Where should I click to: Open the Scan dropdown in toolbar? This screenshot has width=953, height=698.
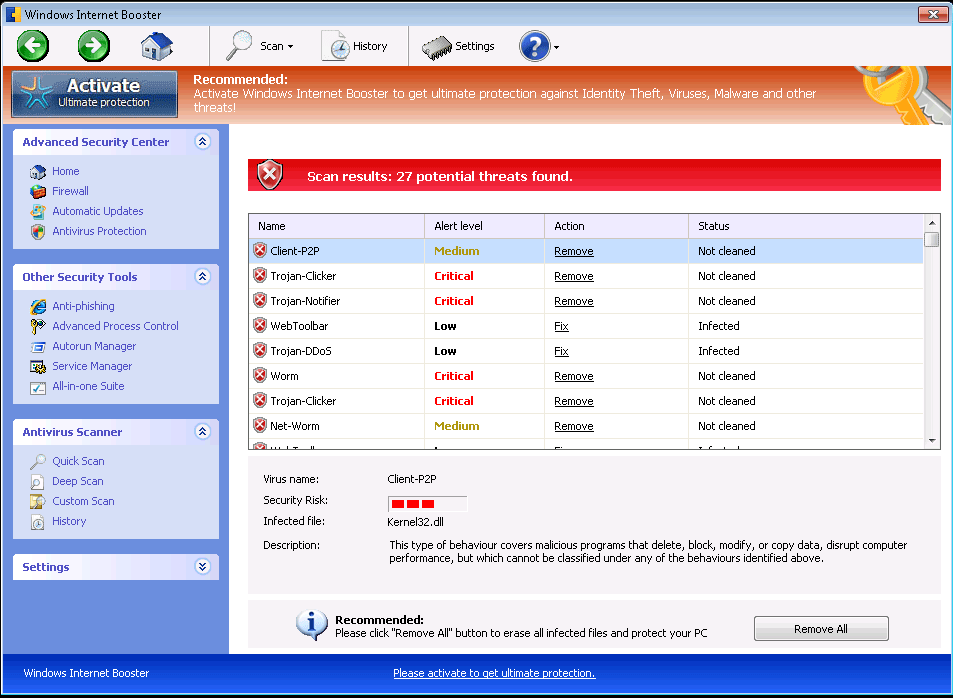(x=260, y=46)
